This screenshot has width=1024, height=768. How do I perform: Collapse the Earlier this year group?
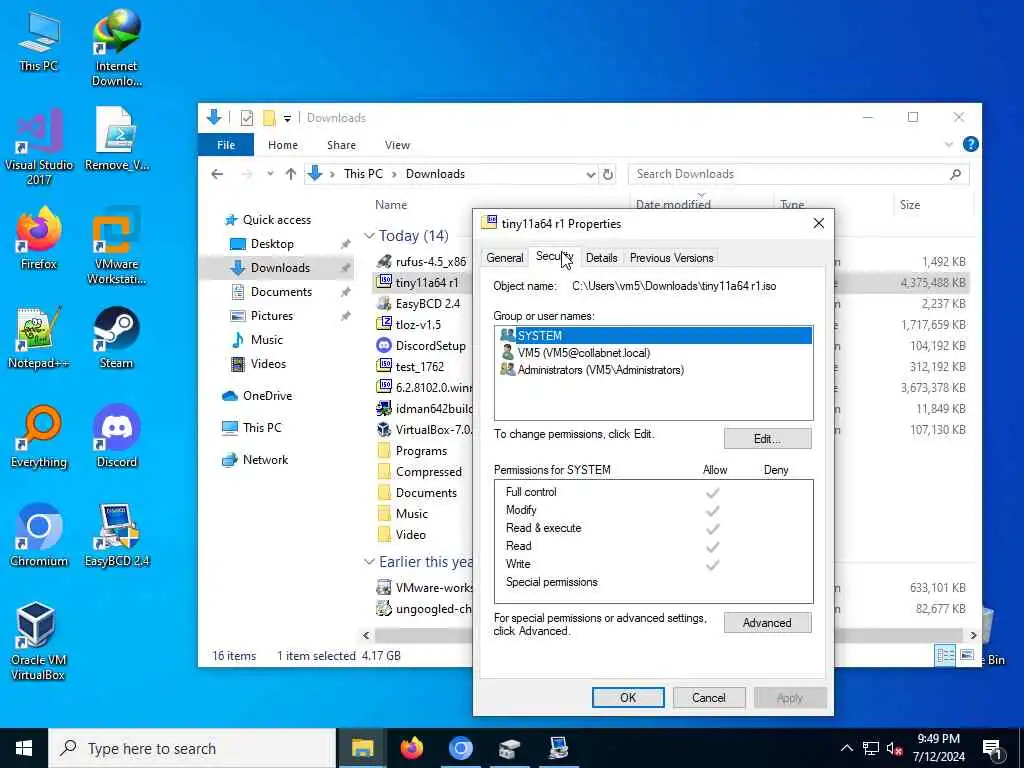click(370, 562)
